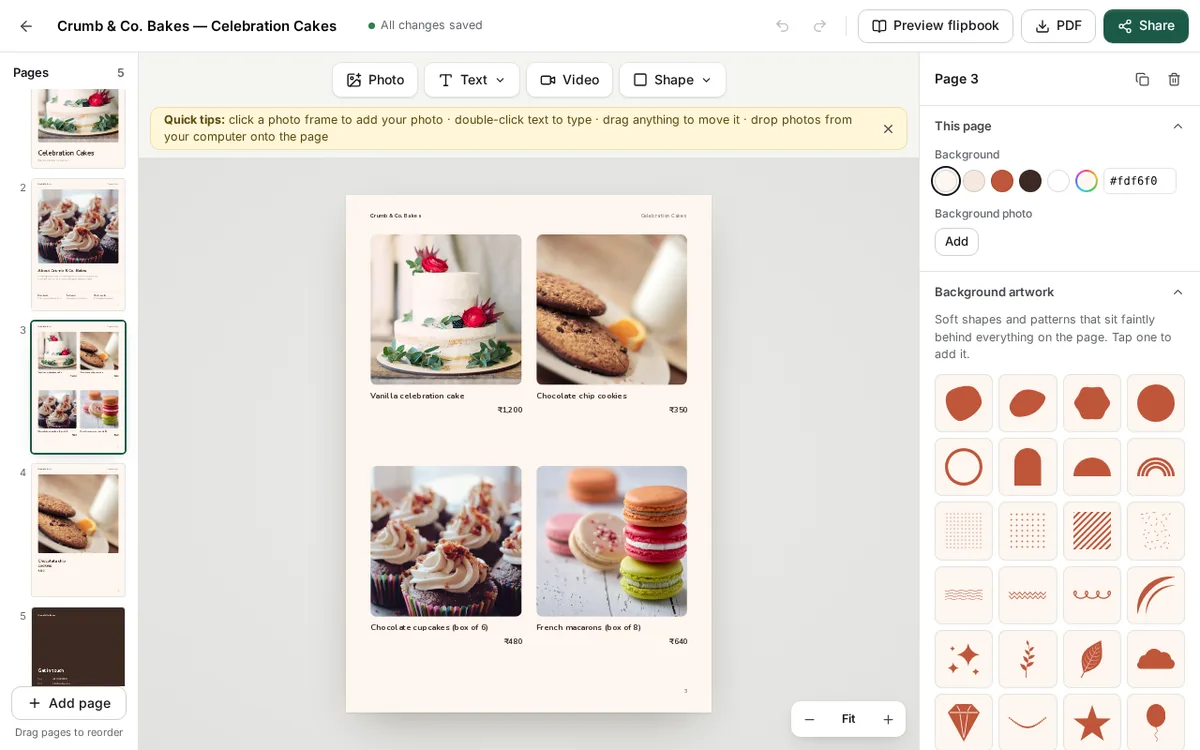The width and height of the screenshot is (1200, 750).
Task: Add the wavy lines artwork
Action: pyautogui.click(x=964, y=595)
